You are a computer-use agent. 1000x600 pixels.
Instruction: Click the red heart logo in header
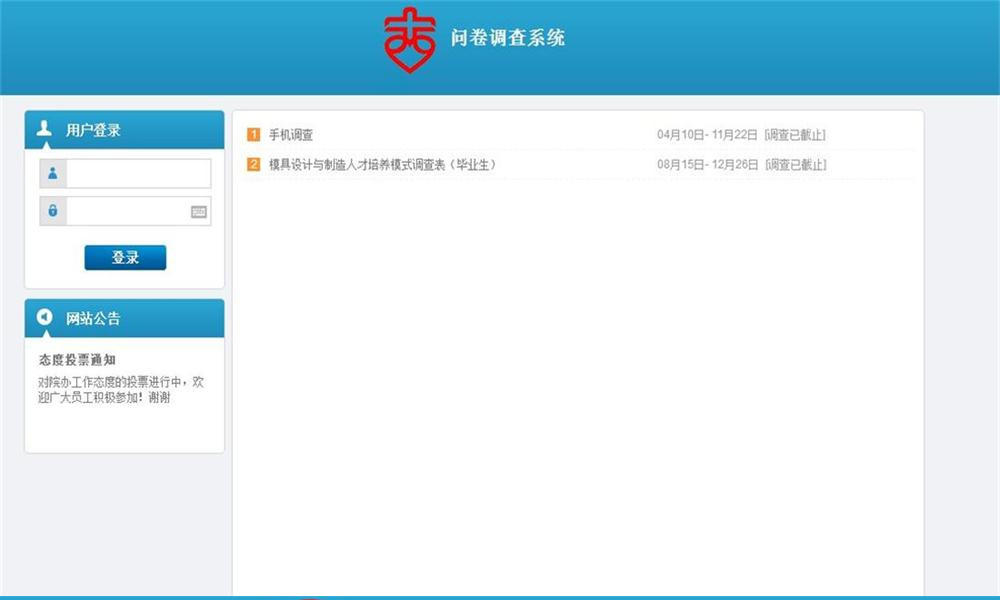[409, 40]
